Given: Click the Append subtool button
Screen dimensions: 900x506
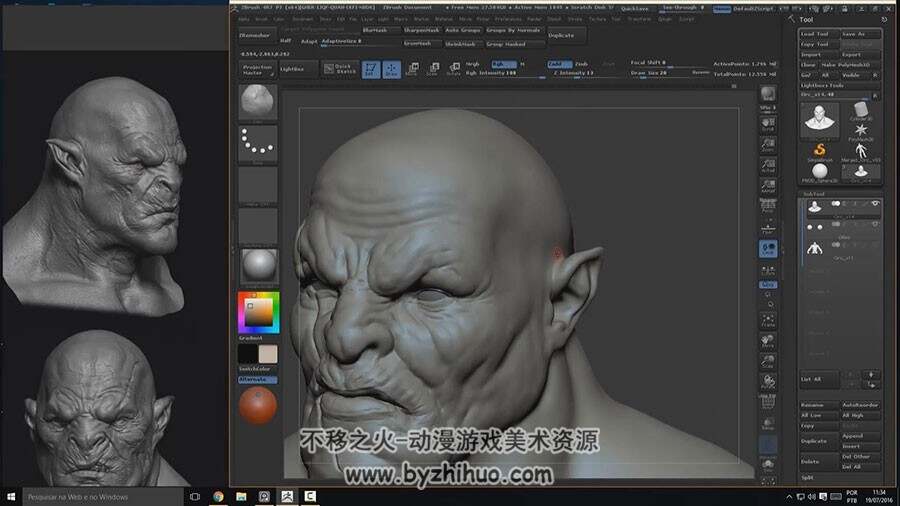Looking at the screenshot, I should click(860, 436).
